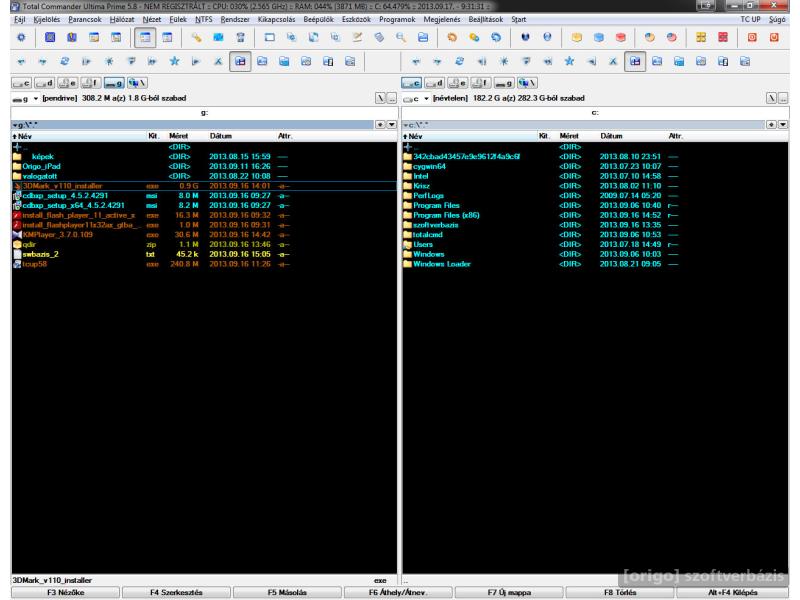Click right panel parent directory dots button
The image size is (800, 600).
click(x=783, y=98)
